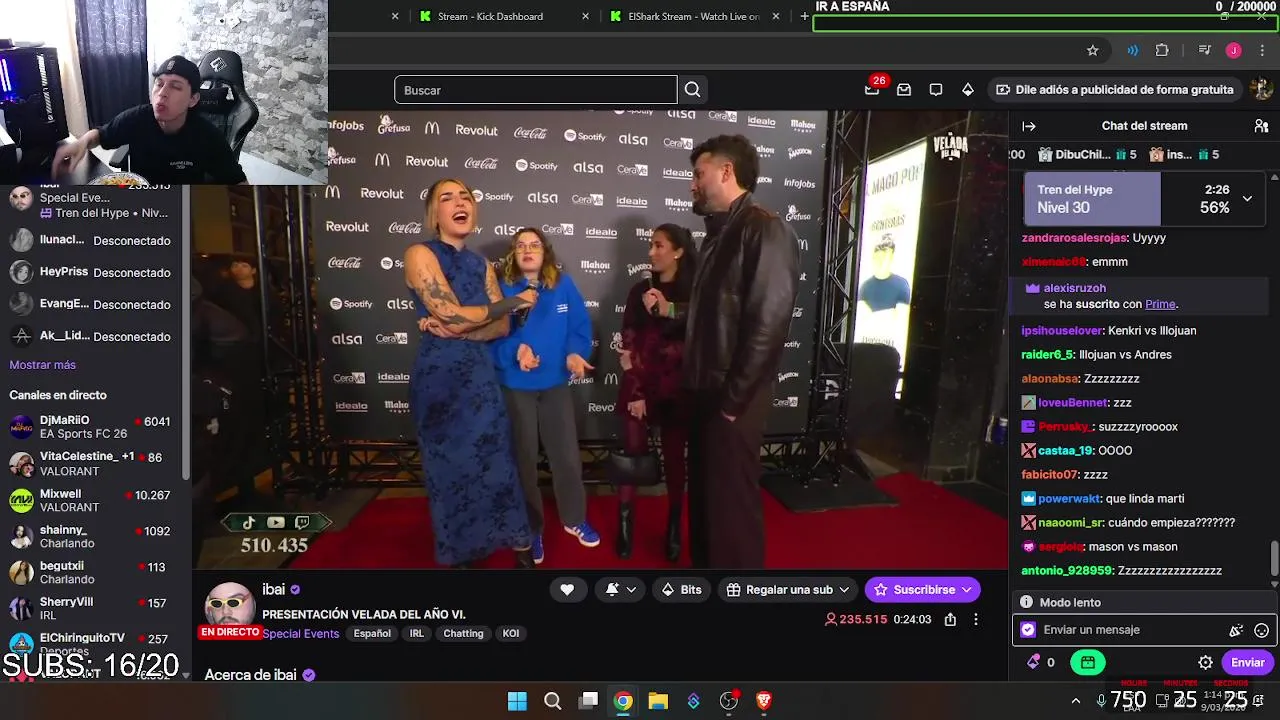This screenshot has width=1280, height=720.
Task: Click Google Chrome taskbar icon
Action: click(x=623, y=701)
